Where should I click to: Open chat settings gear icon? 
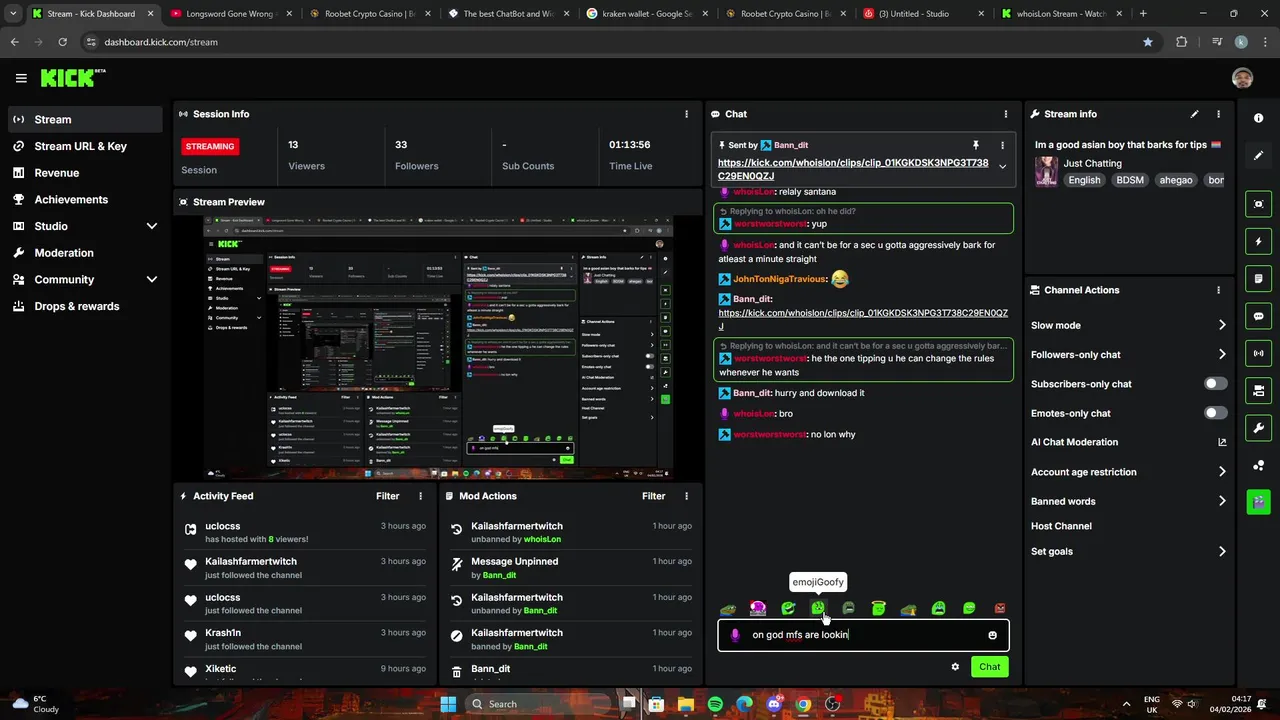955,667
